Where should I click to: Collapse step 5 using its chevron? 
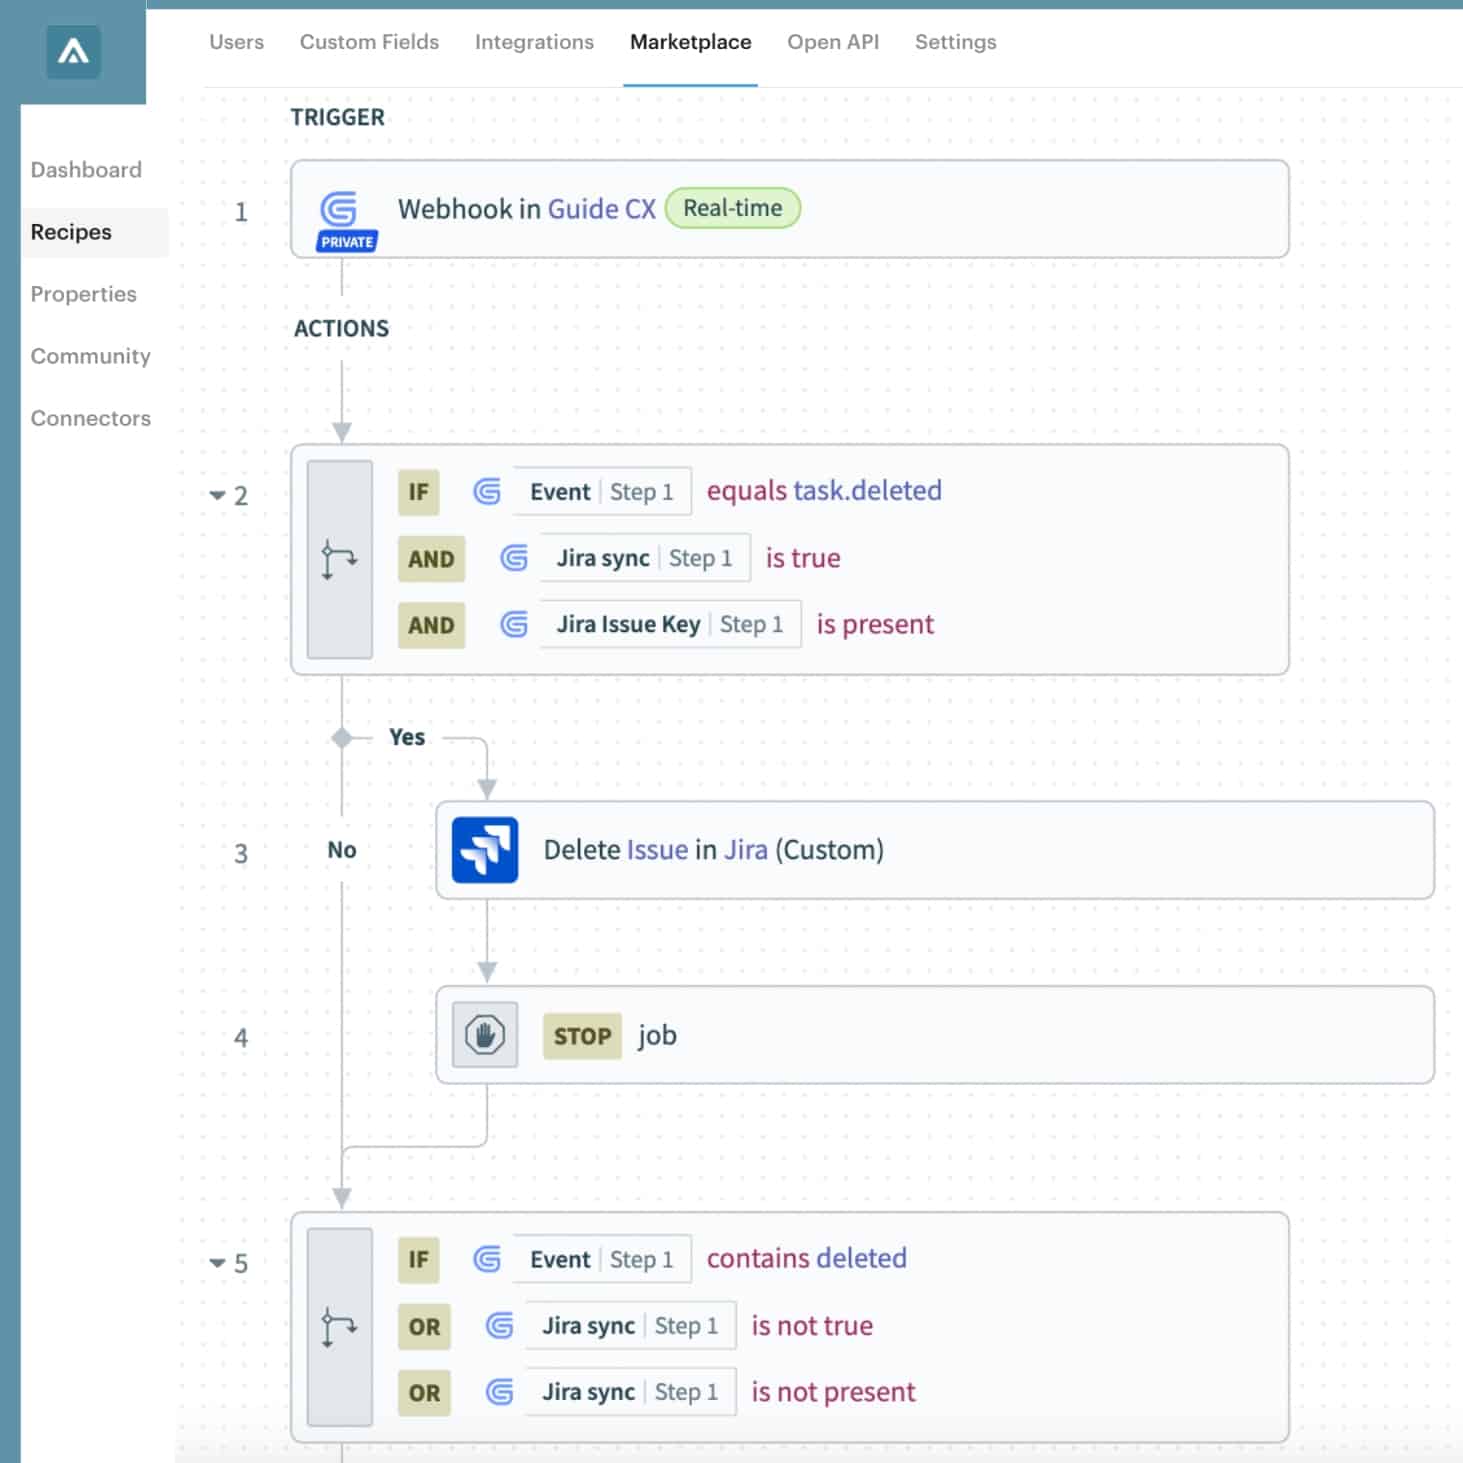click(219, 1263)
